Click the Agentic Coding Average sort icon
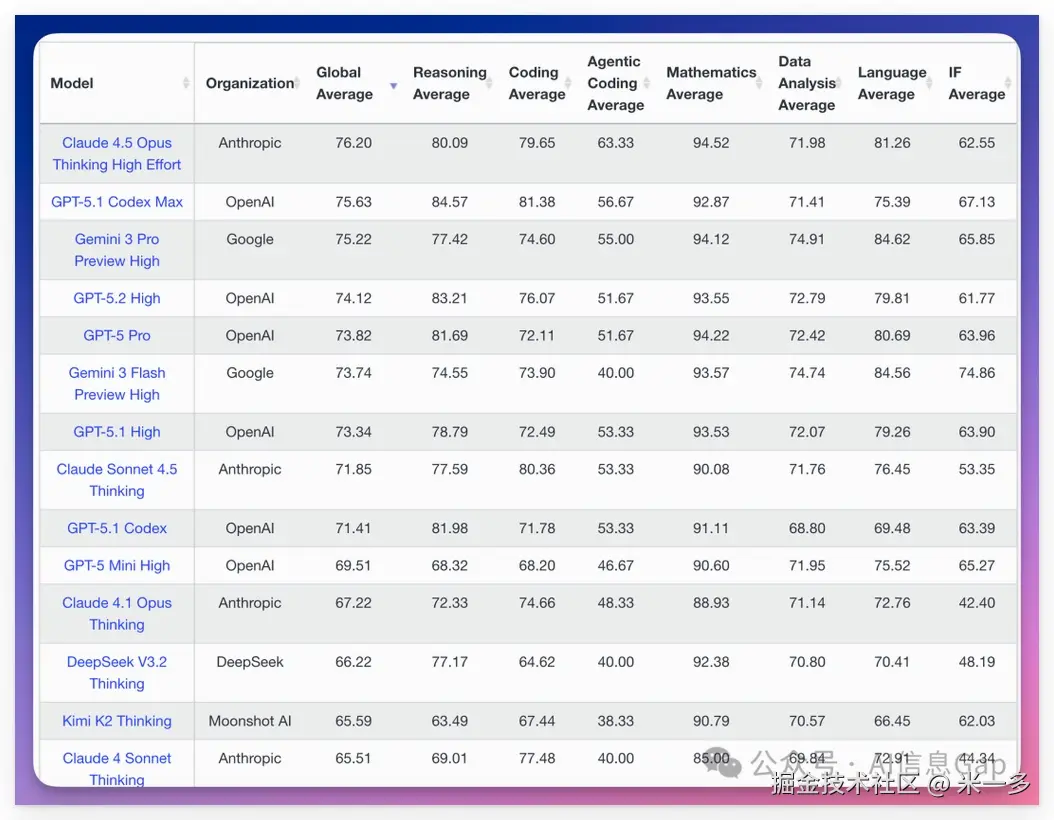 (x=647, y=83)
